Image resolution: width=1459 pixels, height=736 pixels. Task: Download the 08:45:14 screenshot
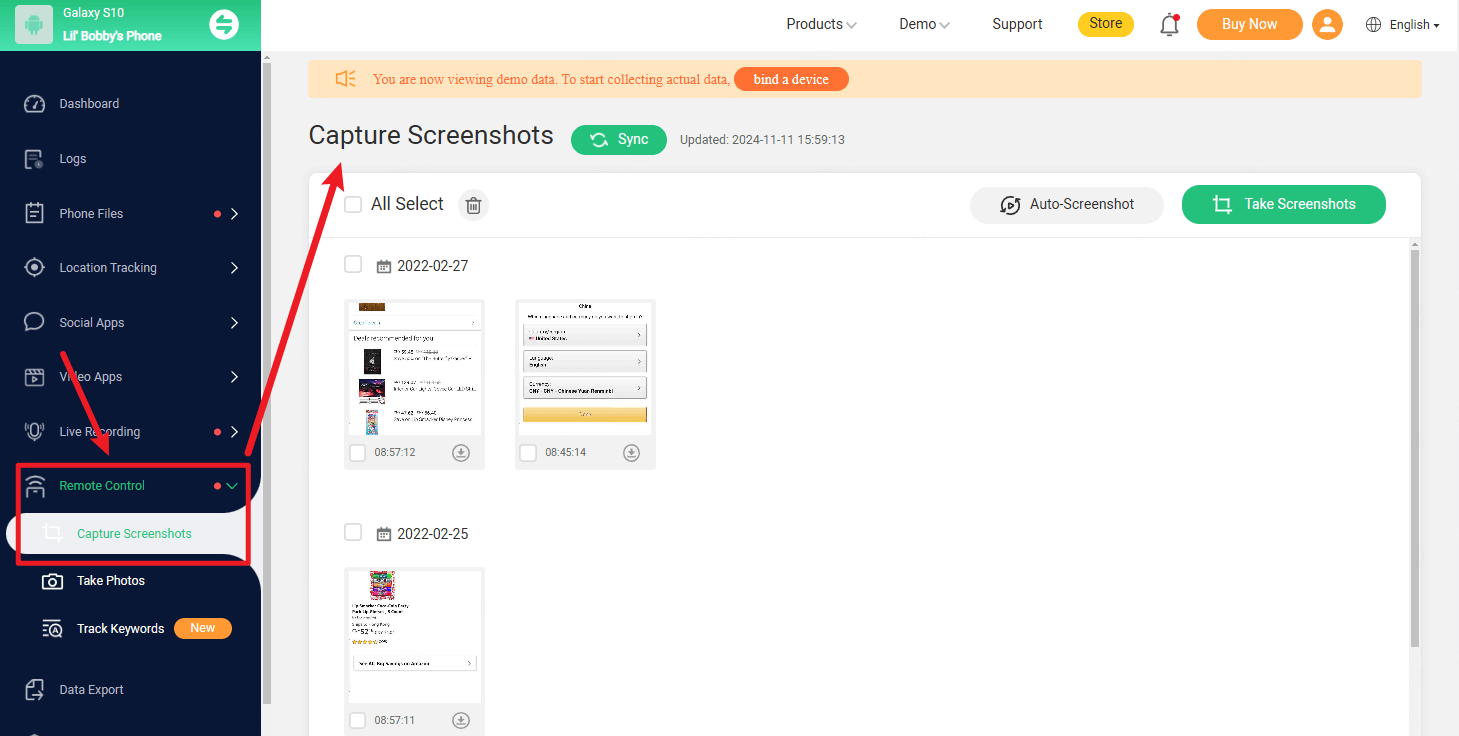(x=631, y=452)
